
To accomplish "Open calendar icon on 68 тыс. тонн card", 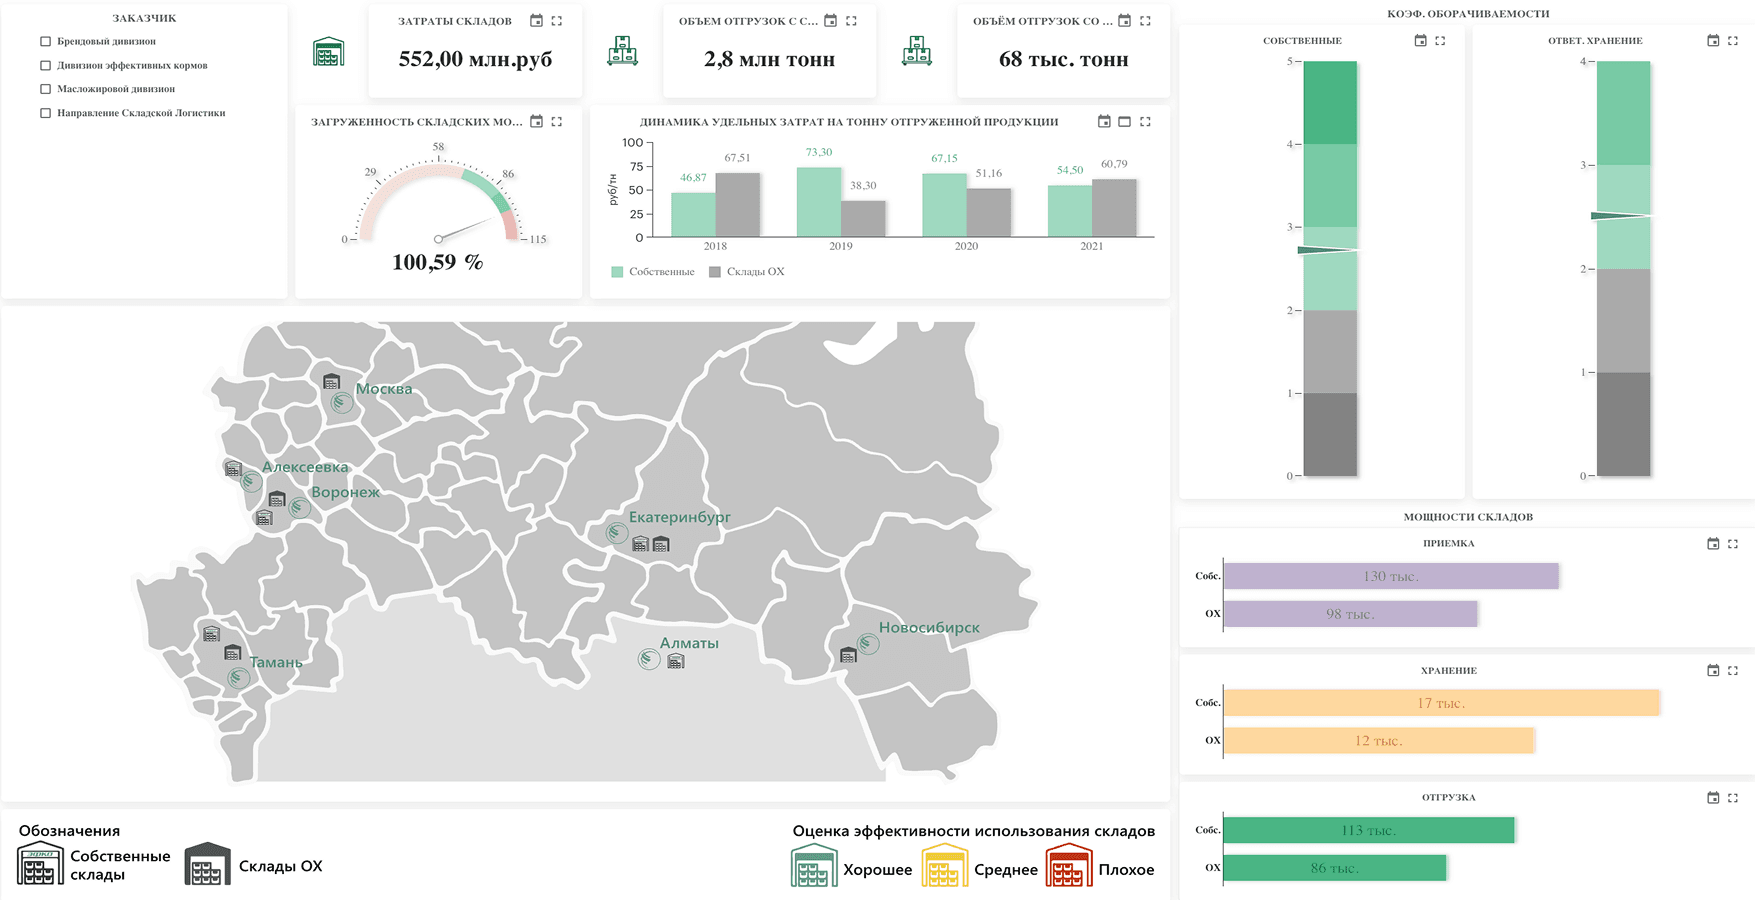I will coord(1124,21).
